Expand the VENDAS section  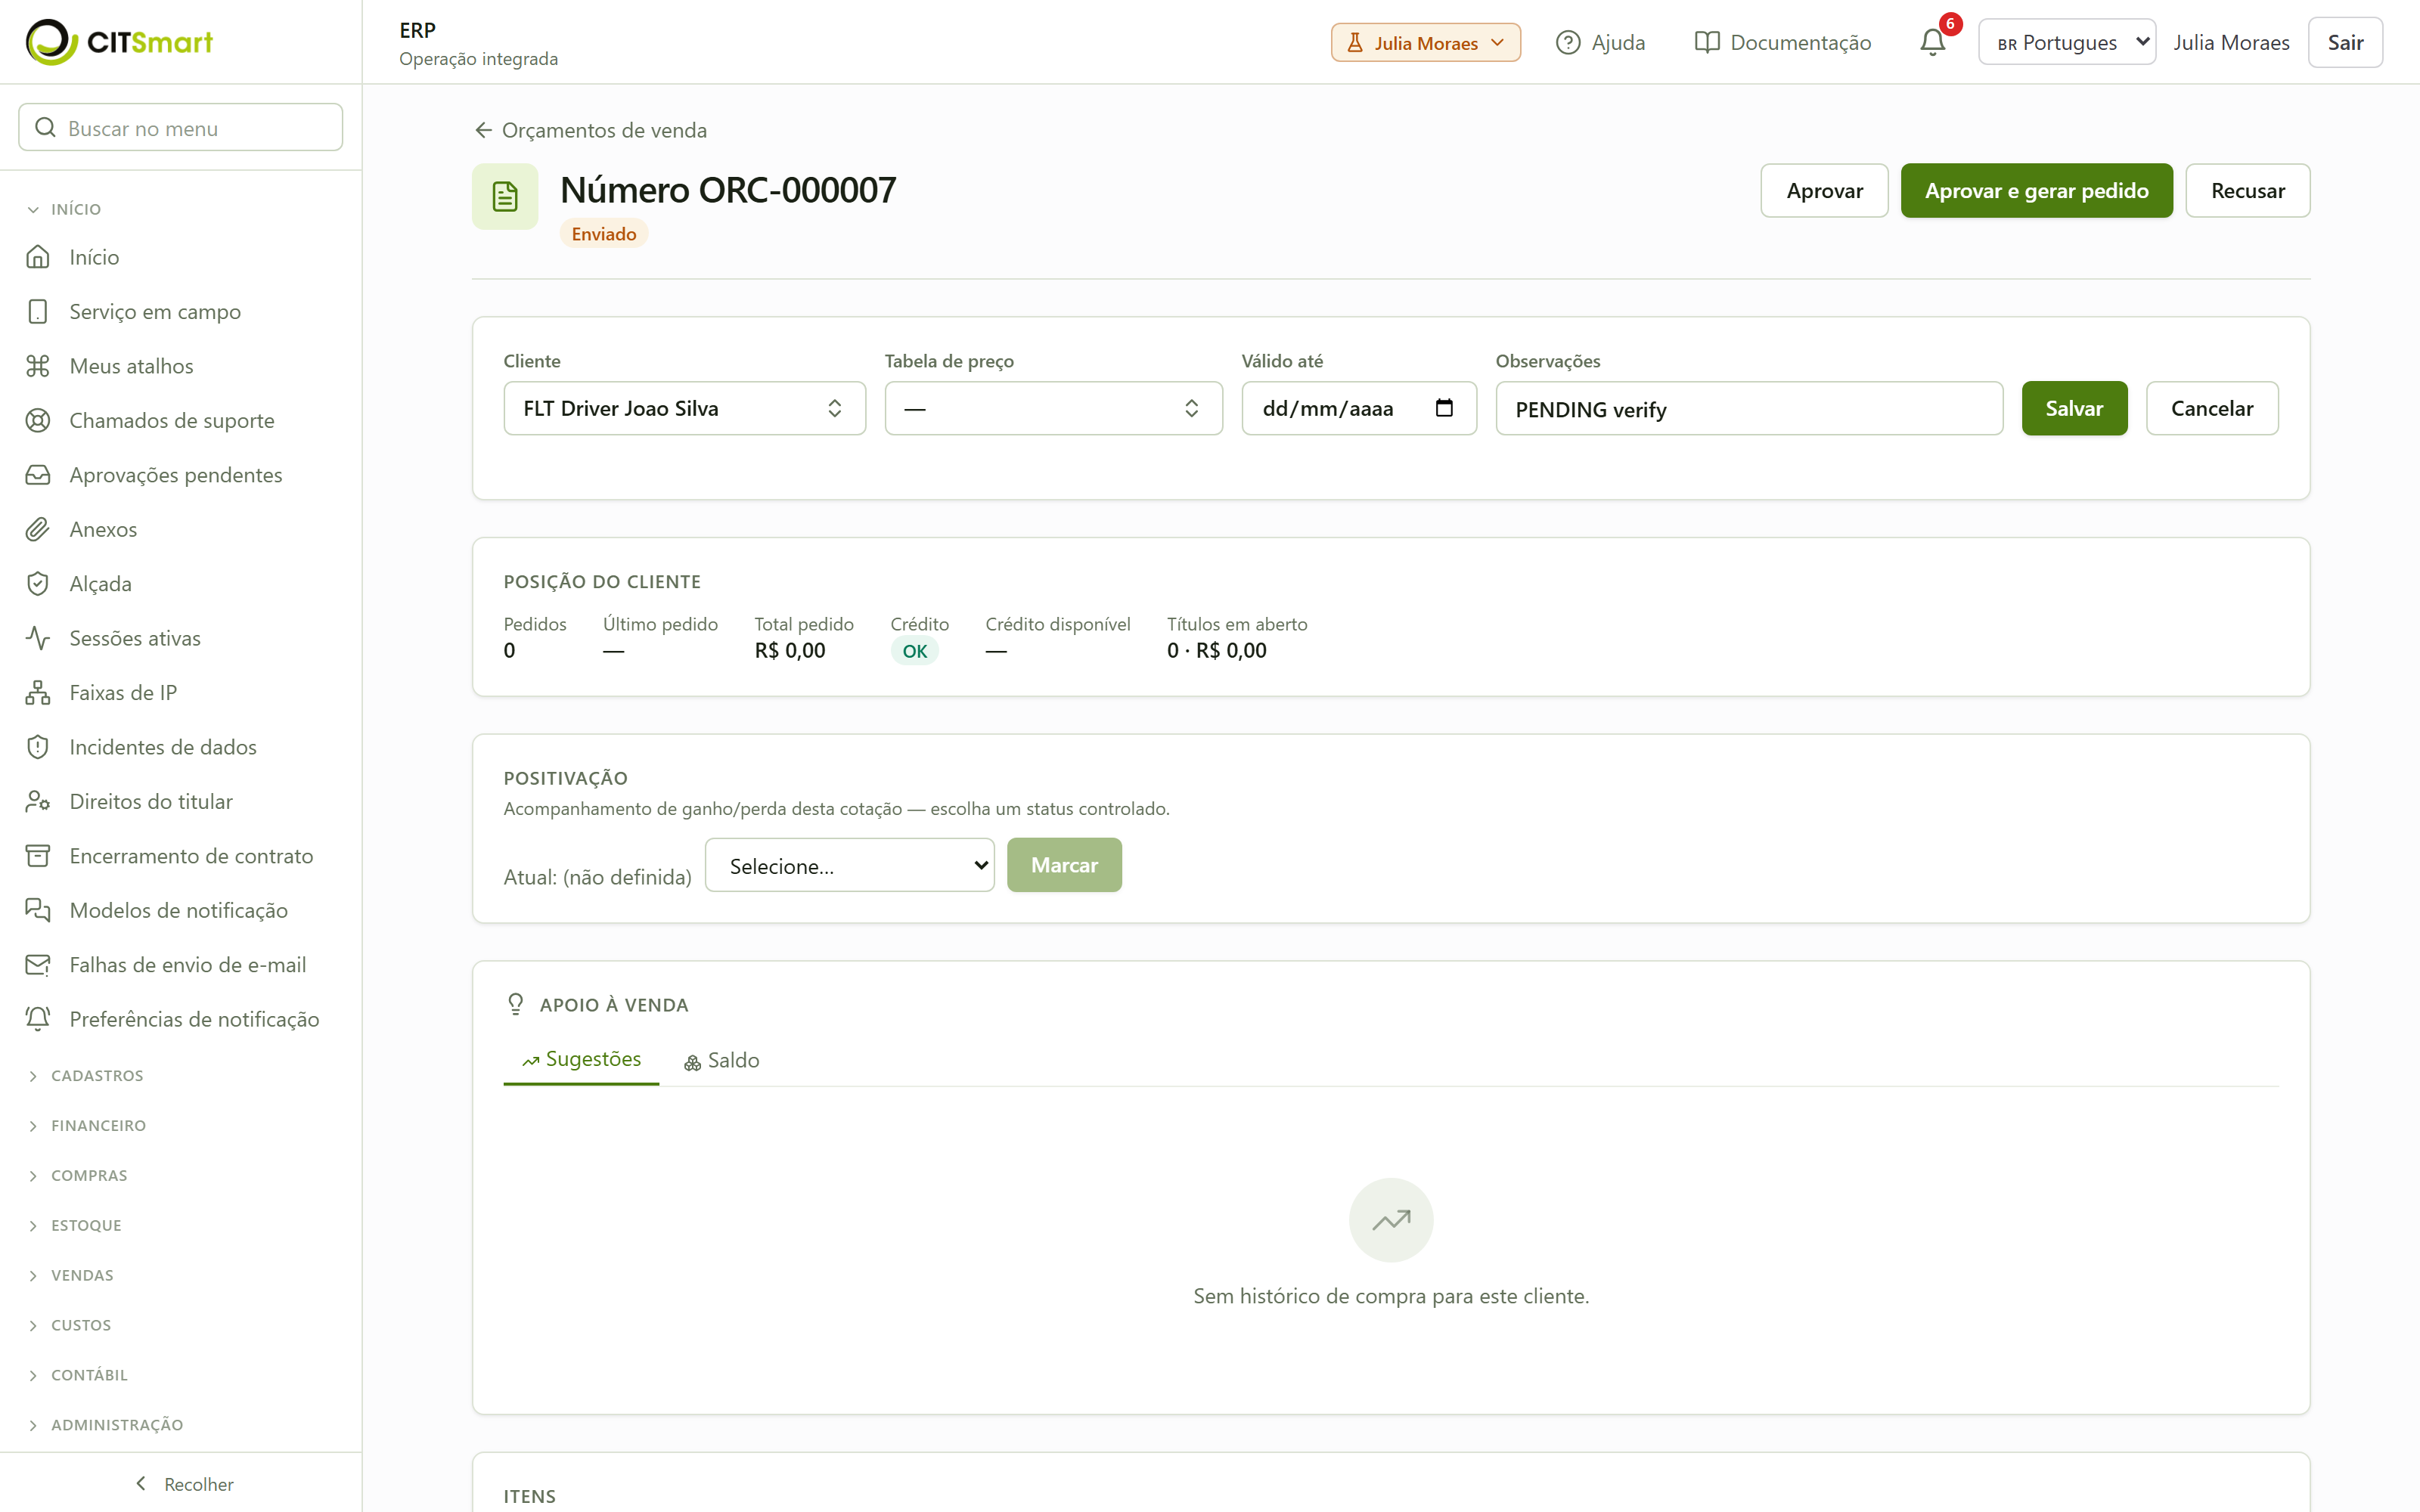coord(71,1275)
